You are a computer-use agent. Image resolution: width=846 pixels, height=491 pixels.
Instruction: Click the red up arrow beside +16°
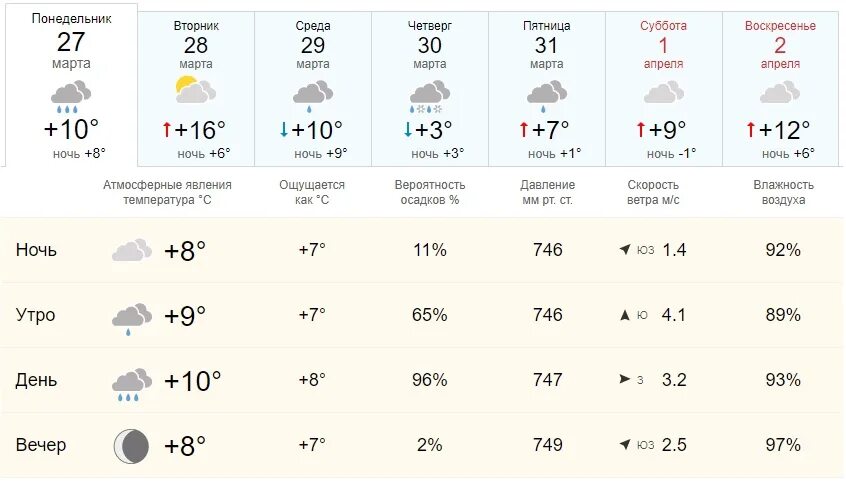[x=167, y=129]
